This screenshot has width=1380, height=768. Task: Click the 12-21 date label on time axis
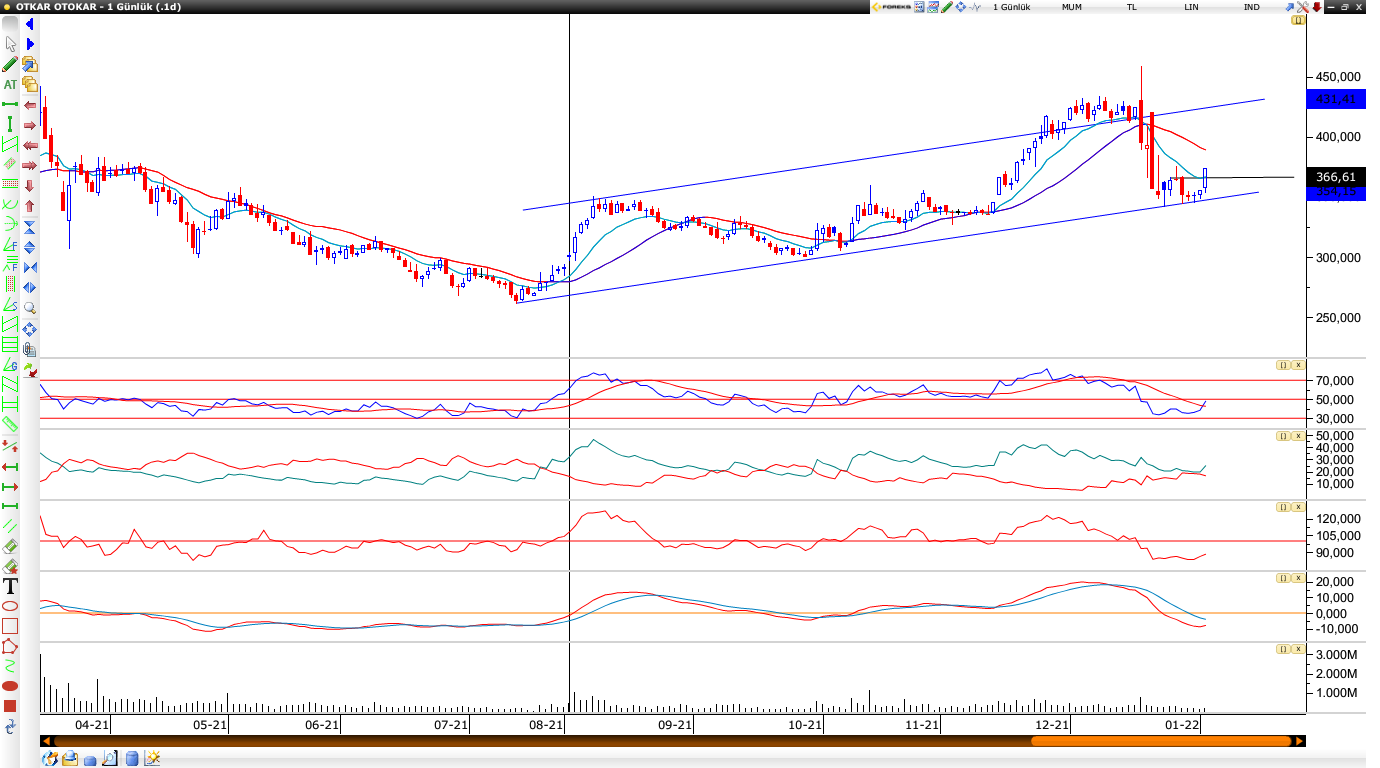[x=1052, y=724]
